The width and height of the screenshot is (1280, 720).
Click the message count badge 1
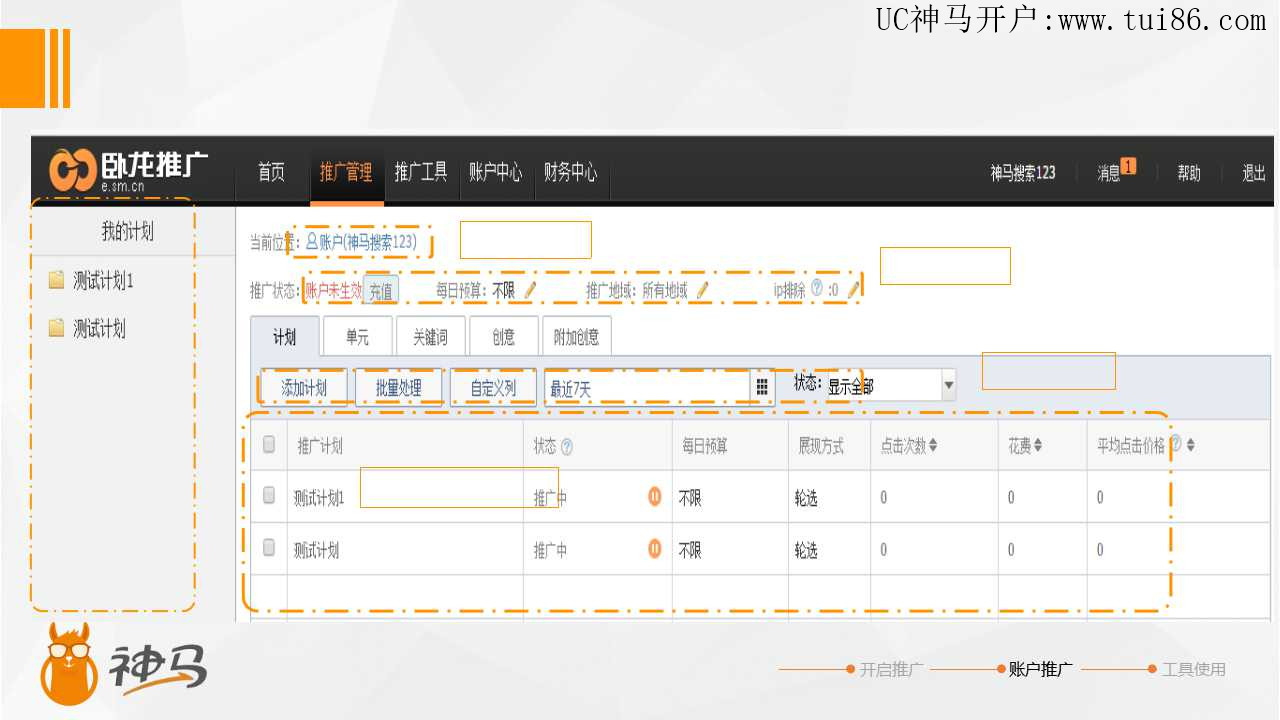tap(1129, 167)
